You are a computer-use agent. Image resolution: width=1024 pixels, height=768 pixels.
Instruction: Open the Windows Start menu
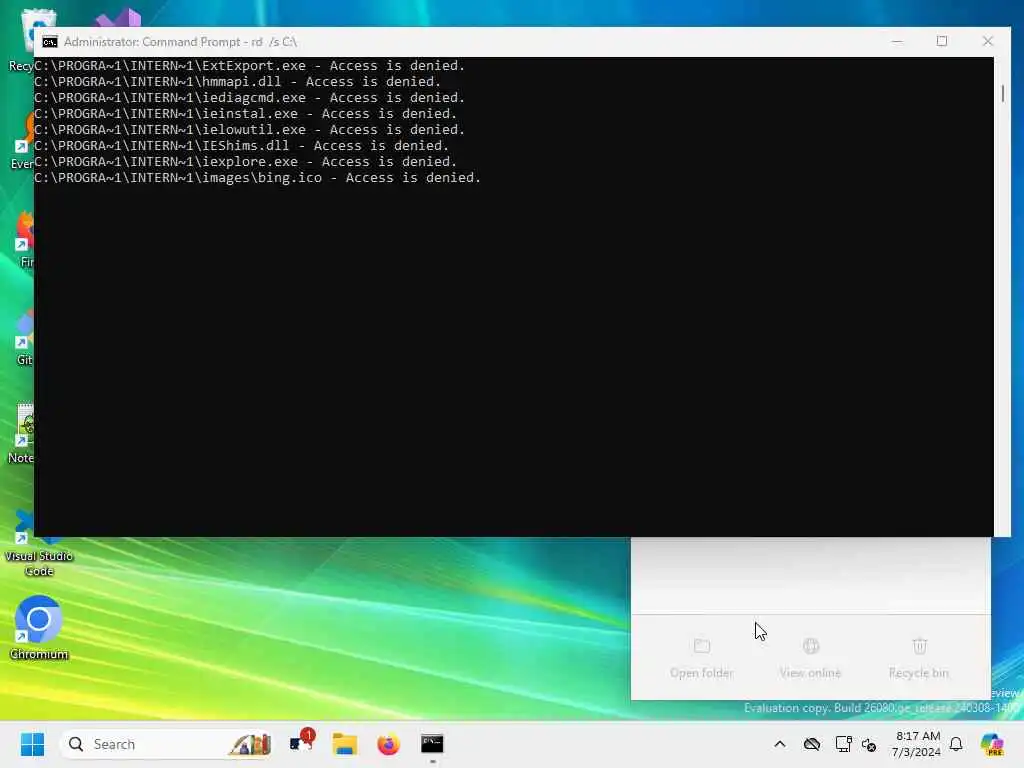[x=32, y=744]
